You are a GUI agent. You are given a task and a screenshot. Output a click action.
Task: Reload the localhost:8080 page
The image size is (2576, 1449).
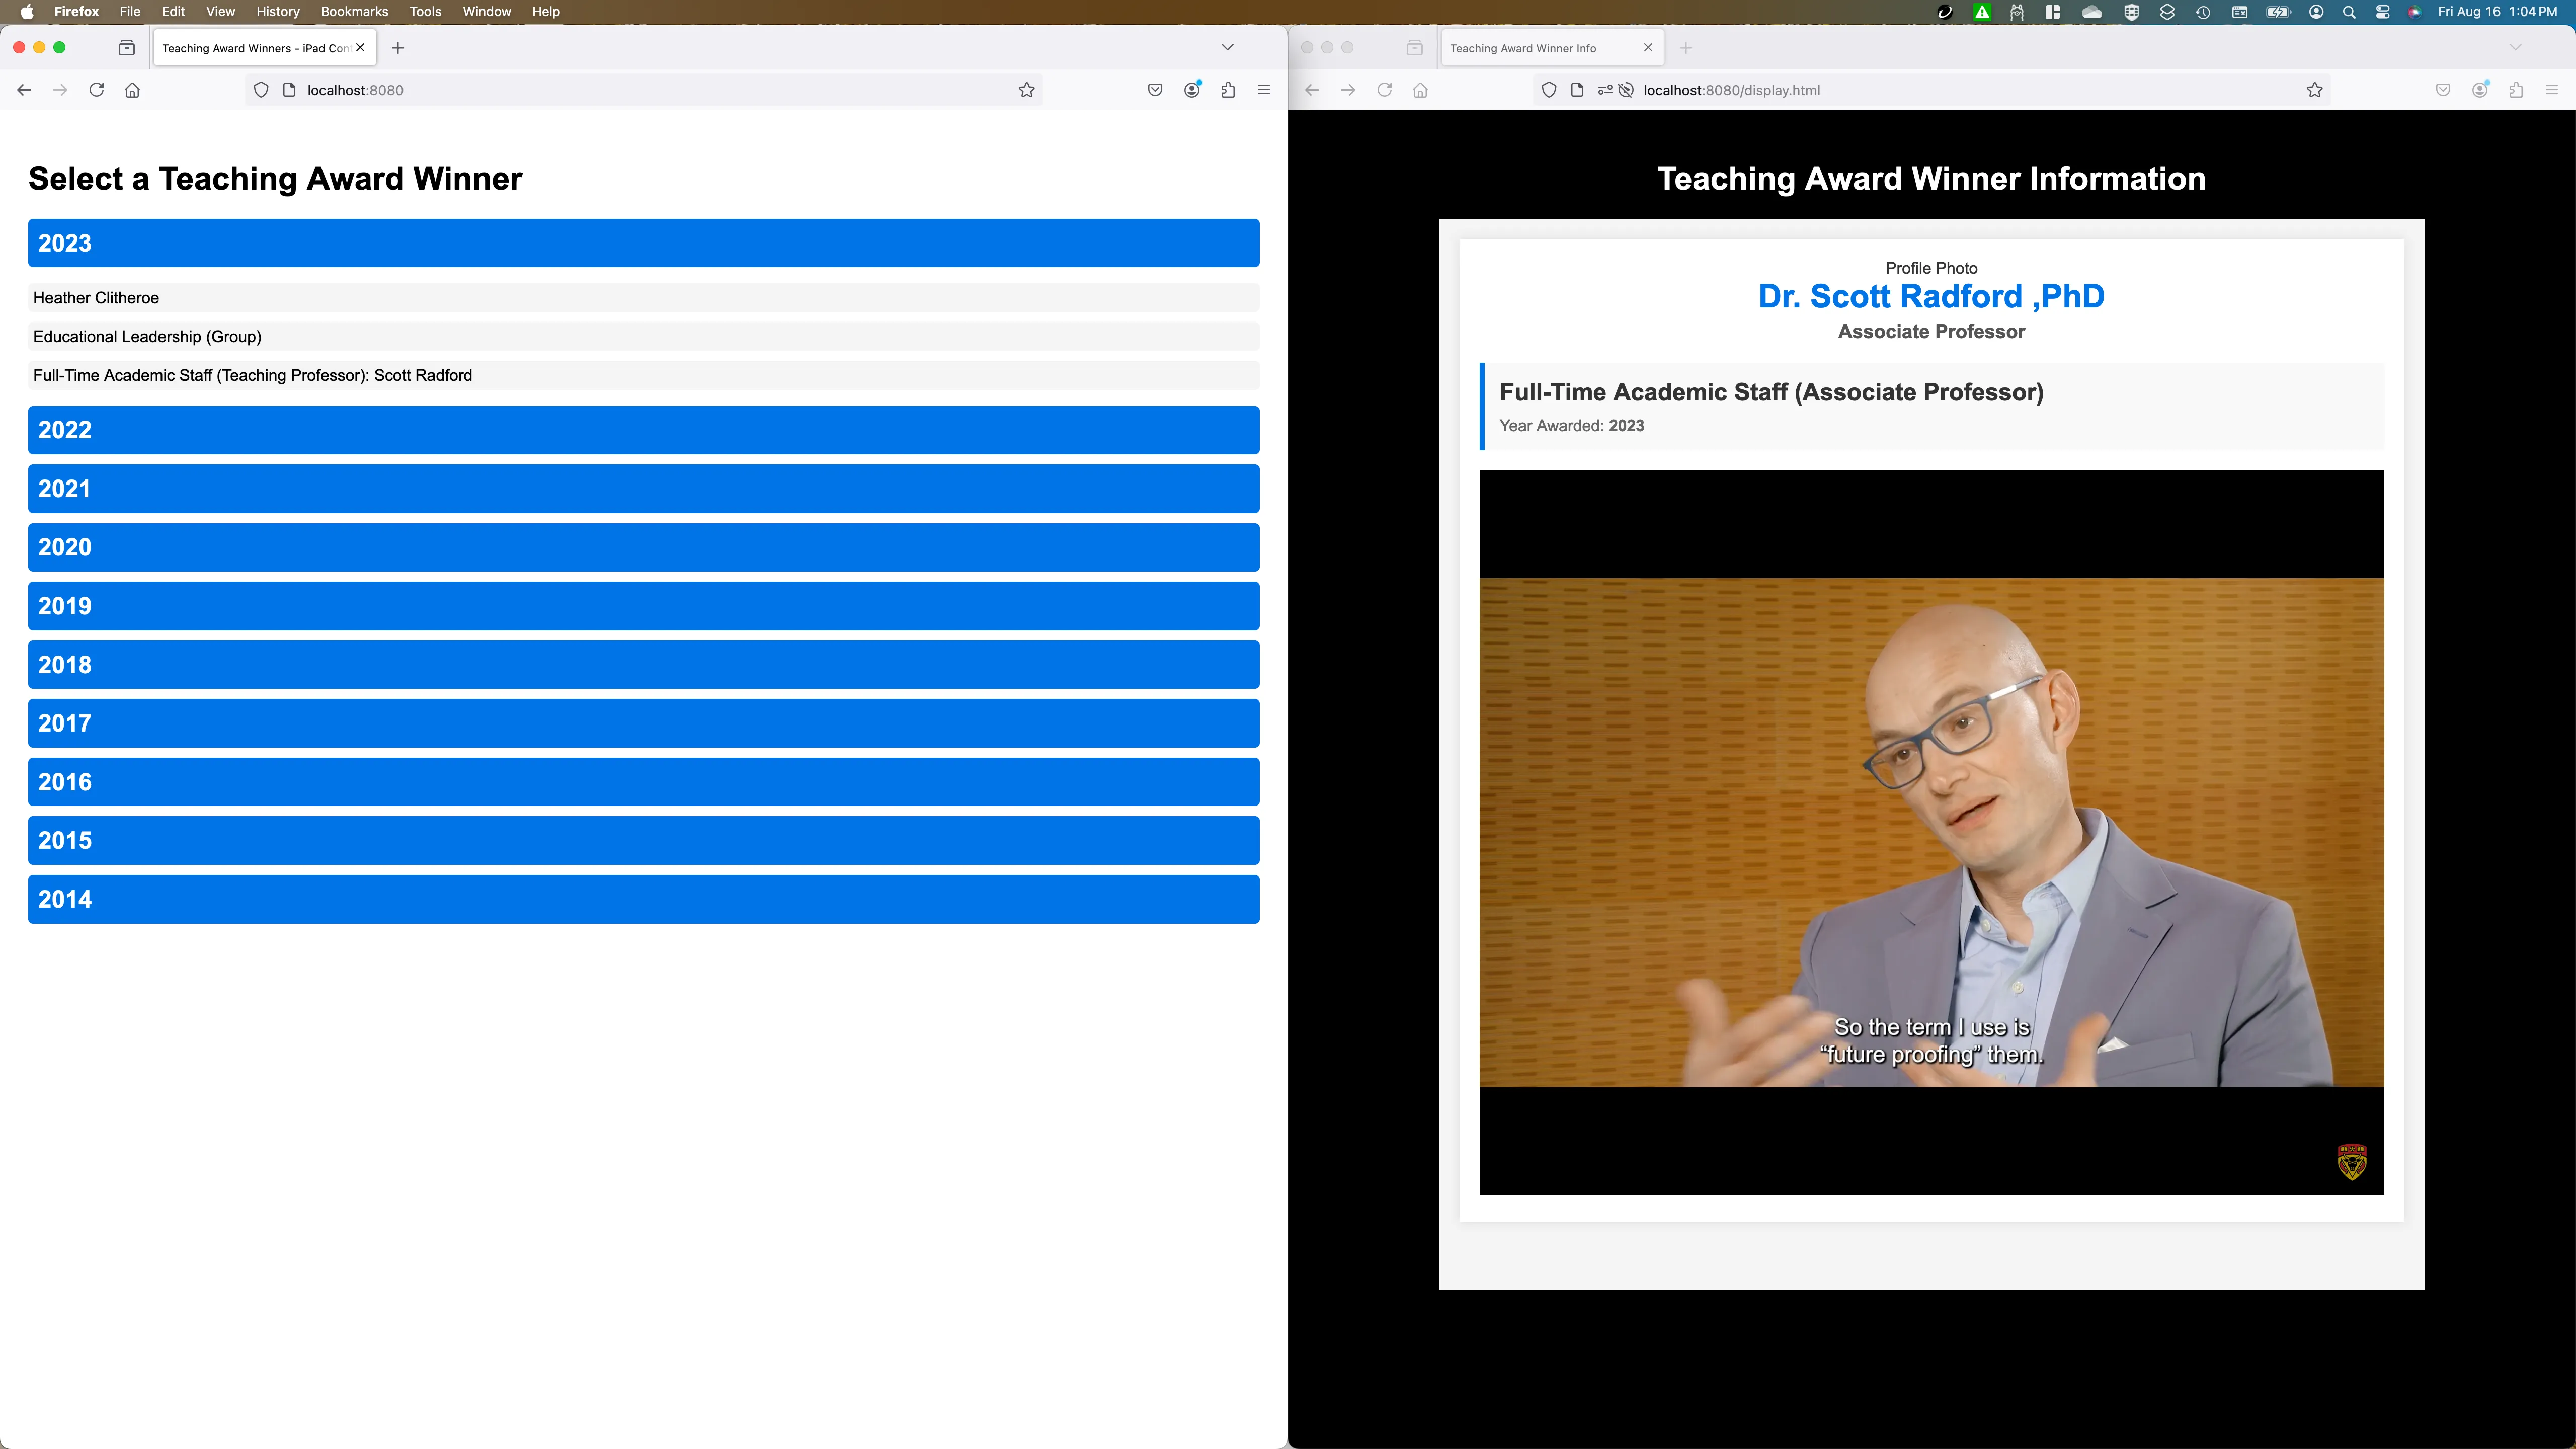tap(96, 90)
